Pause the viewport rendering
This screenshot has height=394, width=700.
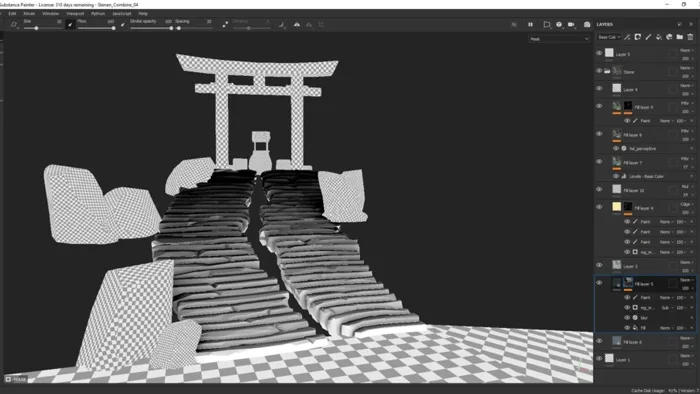coord(530,25)
